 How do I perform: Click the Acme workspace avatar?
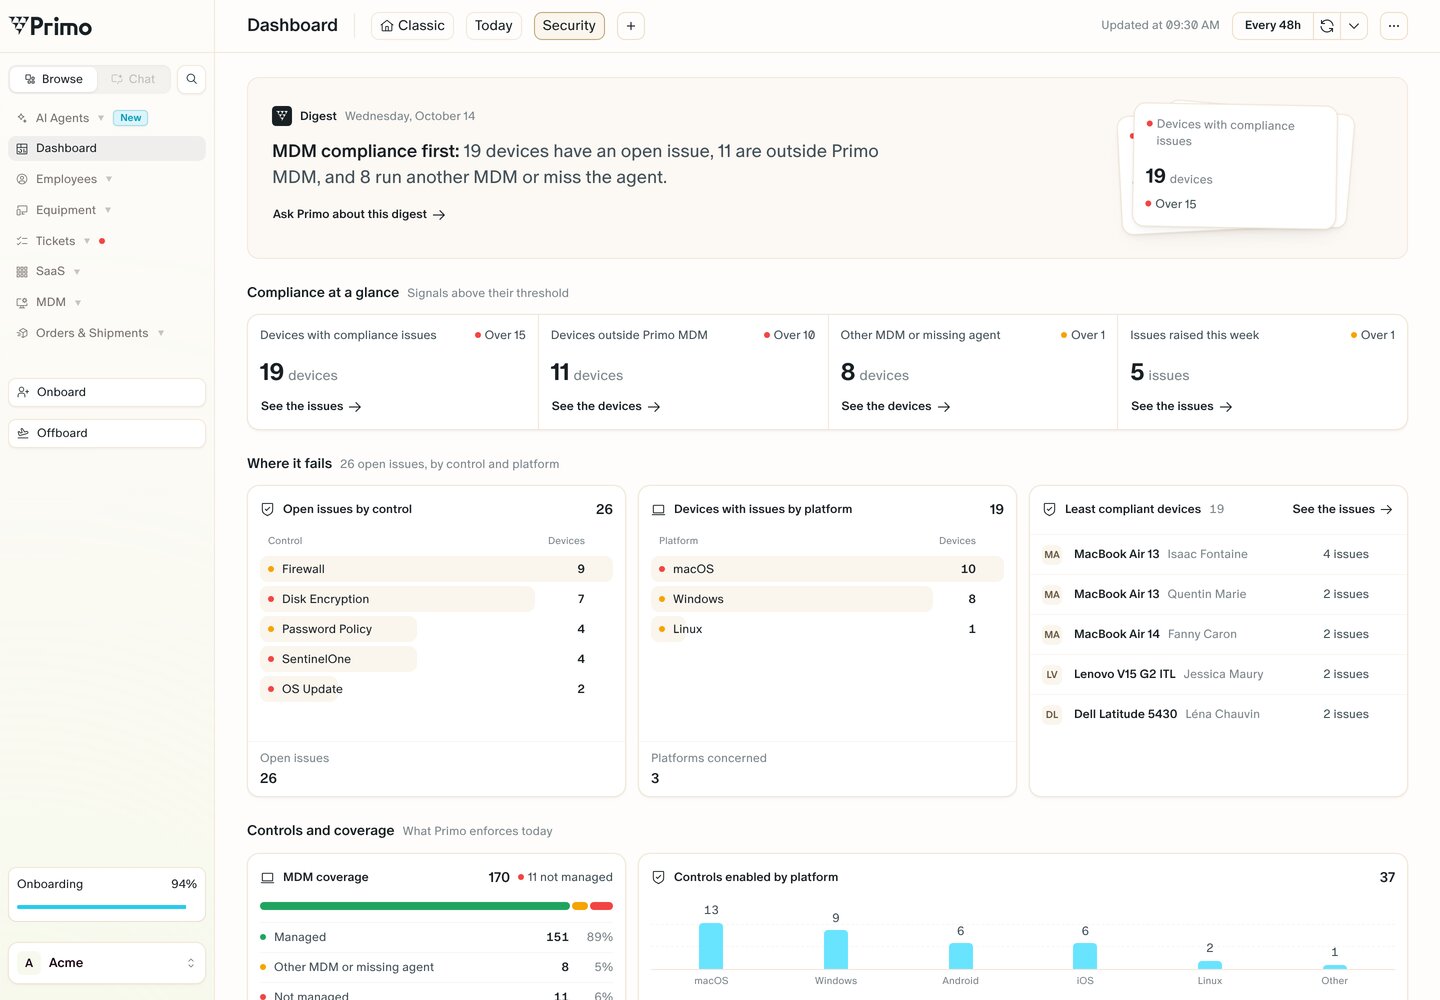click(29, 963)
